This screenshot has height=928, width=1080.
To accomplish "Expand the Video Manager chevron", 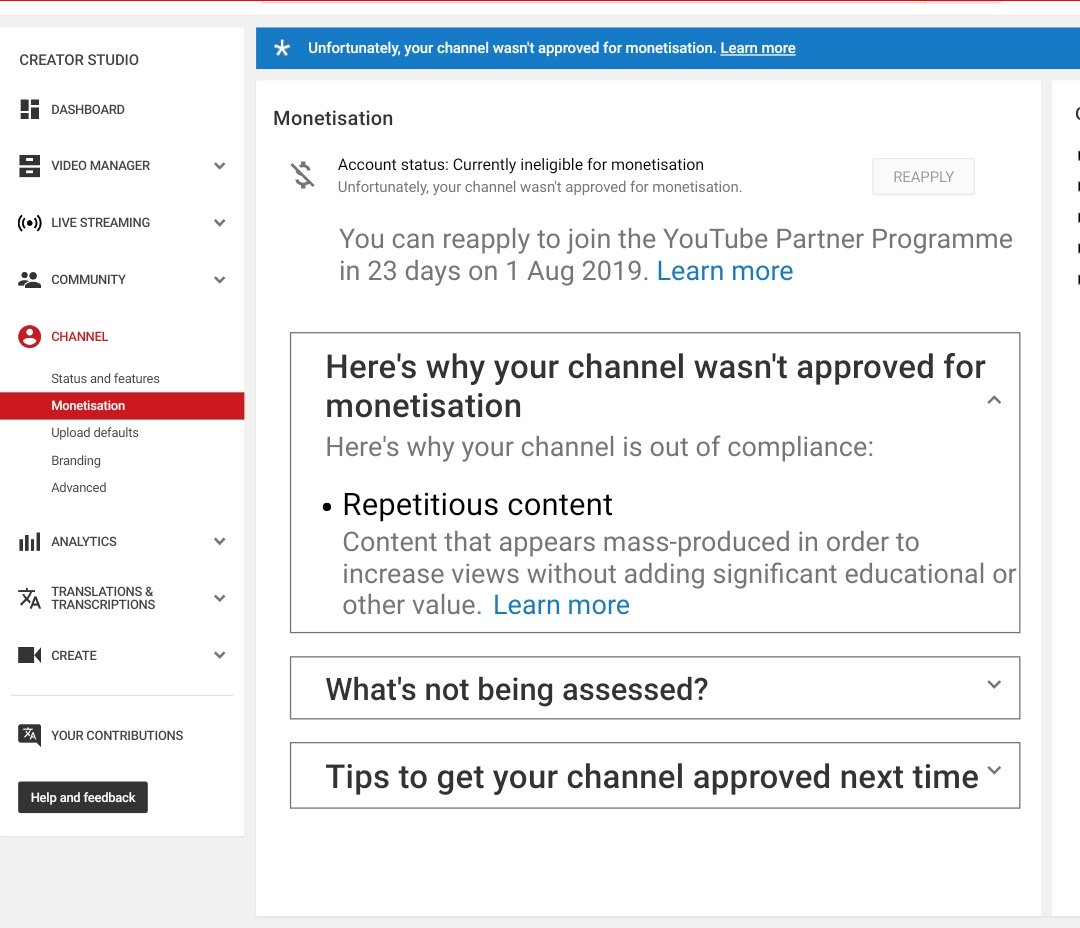I will [220, 166].
